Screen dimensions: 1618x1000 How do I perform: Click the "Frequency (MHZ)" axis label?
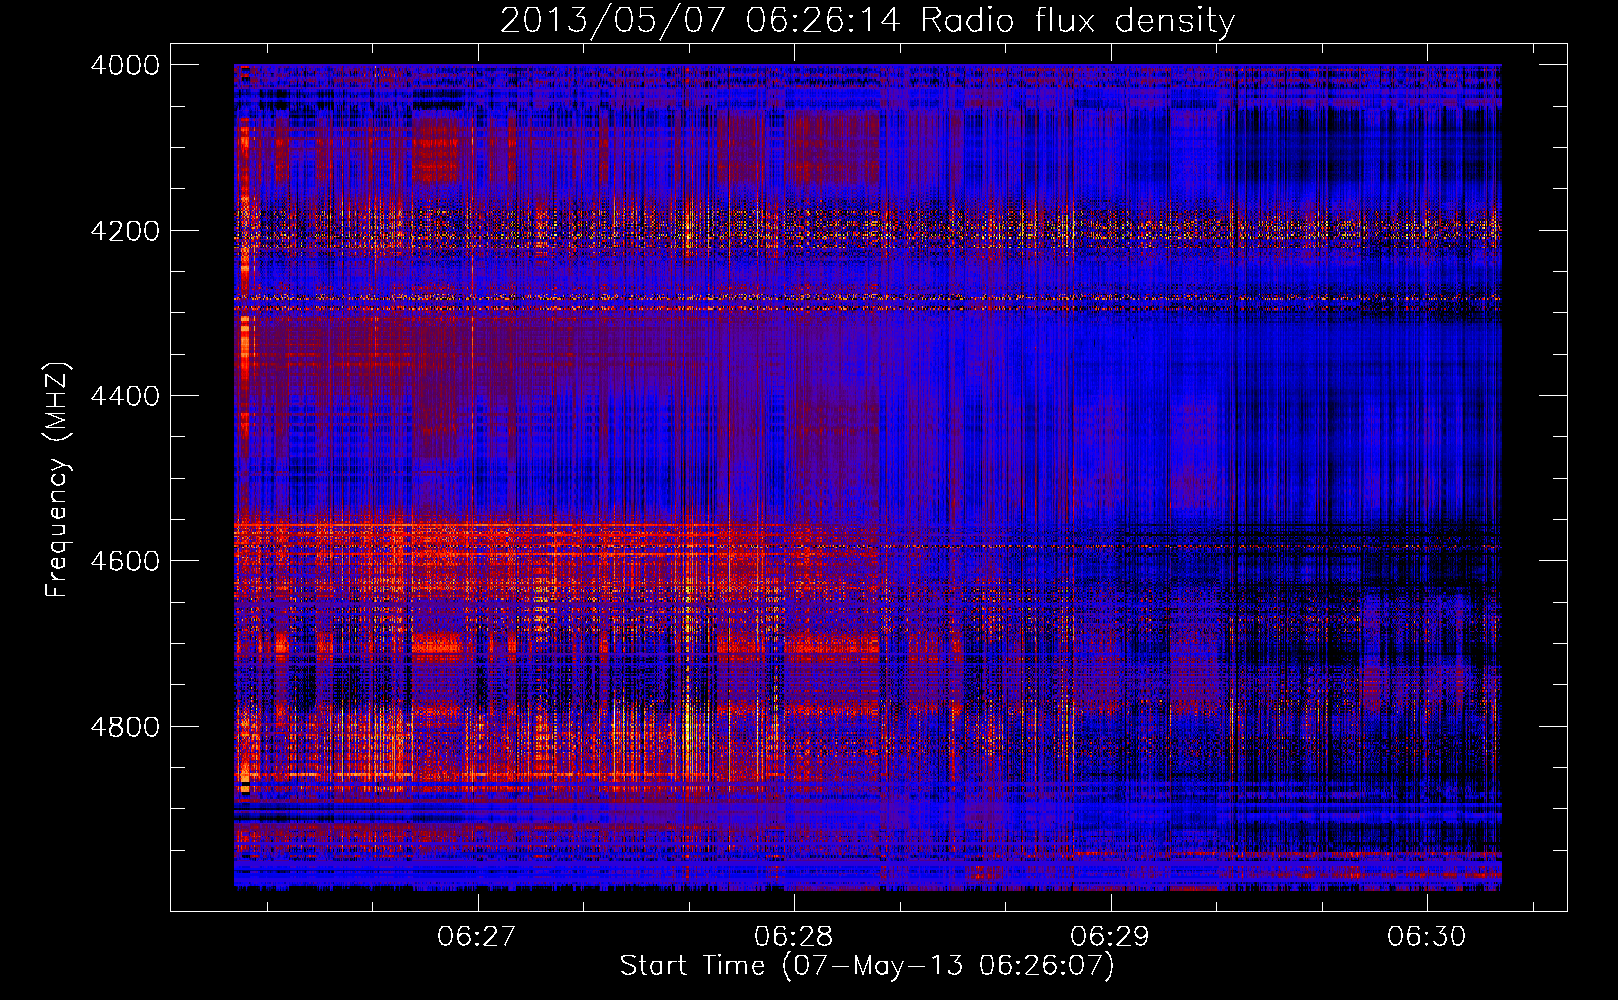pyautogui.click(x=57, y=480)
